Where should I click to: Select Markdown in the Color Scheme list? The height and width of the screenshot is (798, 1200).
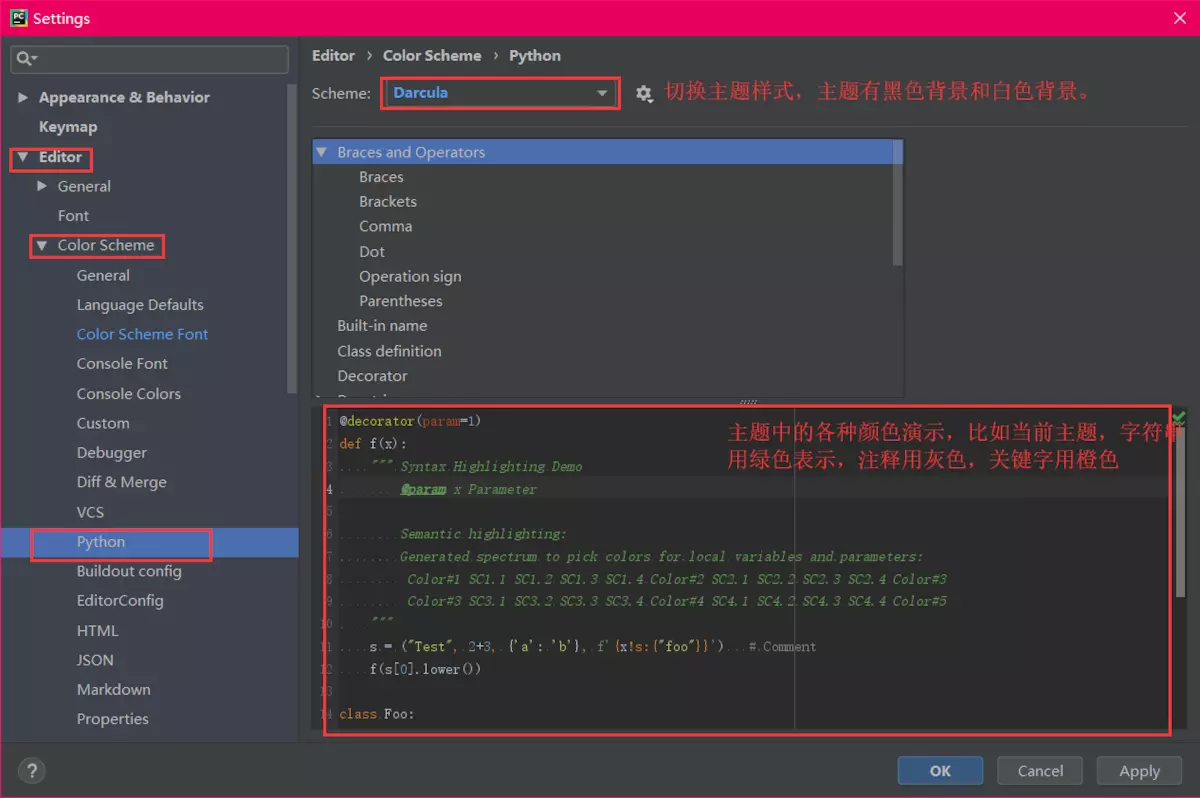[x=113, y=689]
